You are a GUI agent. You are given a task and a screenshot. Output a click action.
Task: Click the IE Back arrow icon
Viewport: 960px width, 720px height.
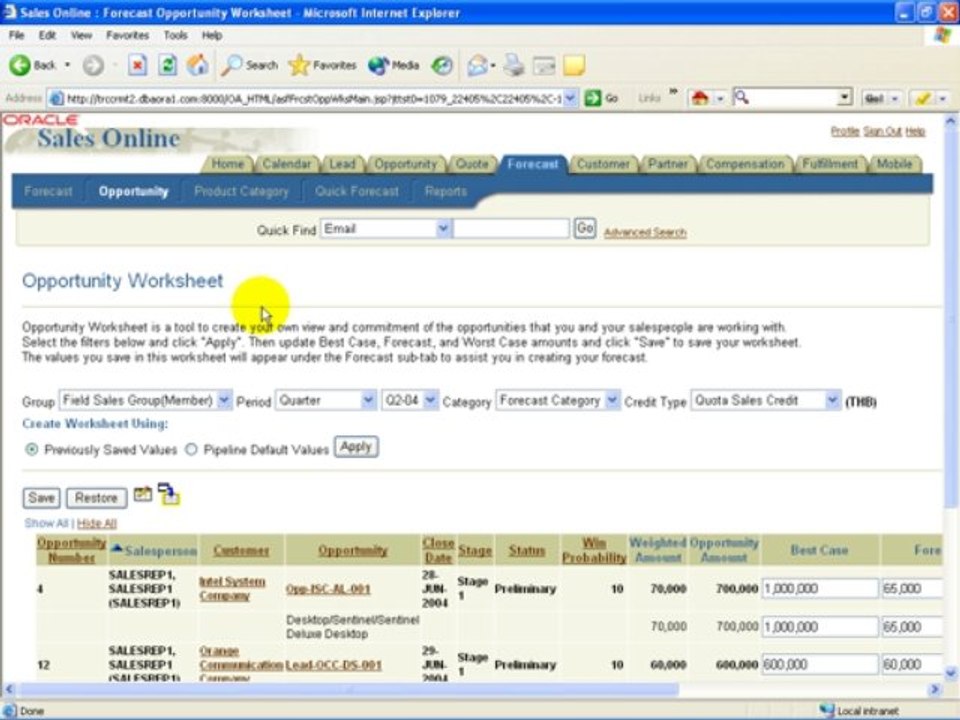tap(20, 65)
